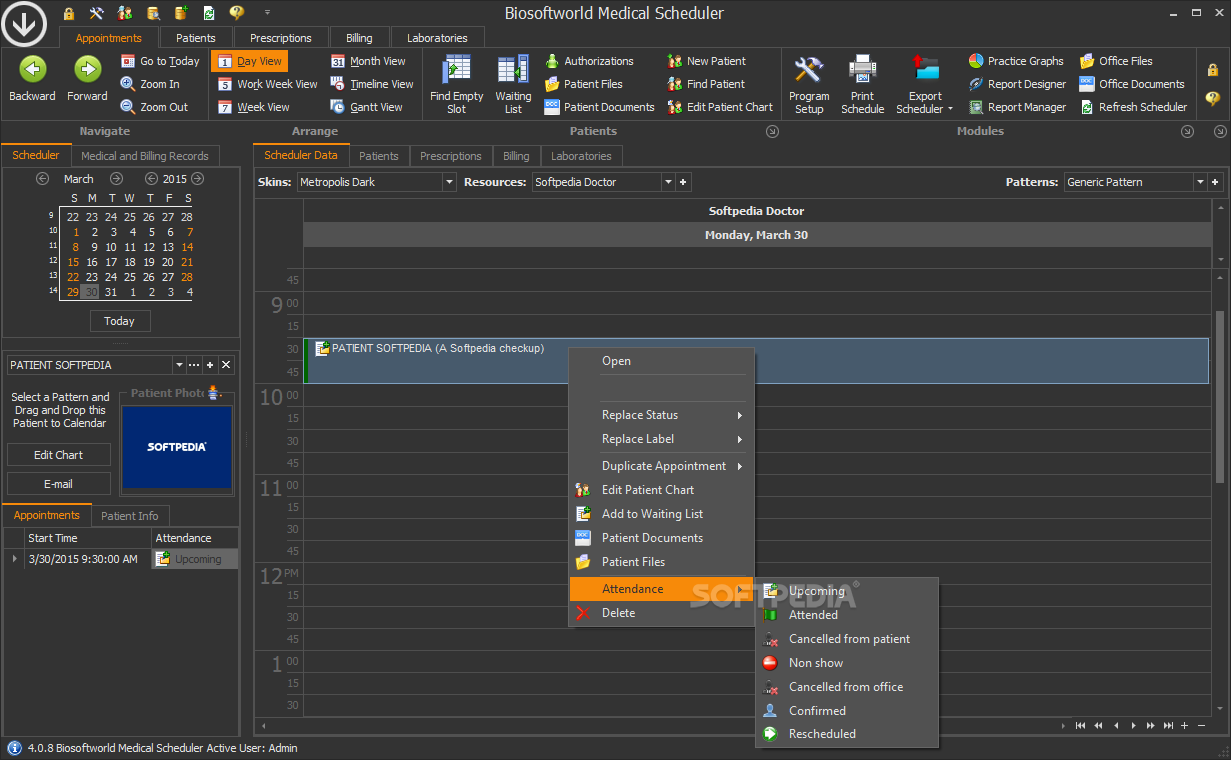Open the Billing ribbon tab

coord(359,38)
